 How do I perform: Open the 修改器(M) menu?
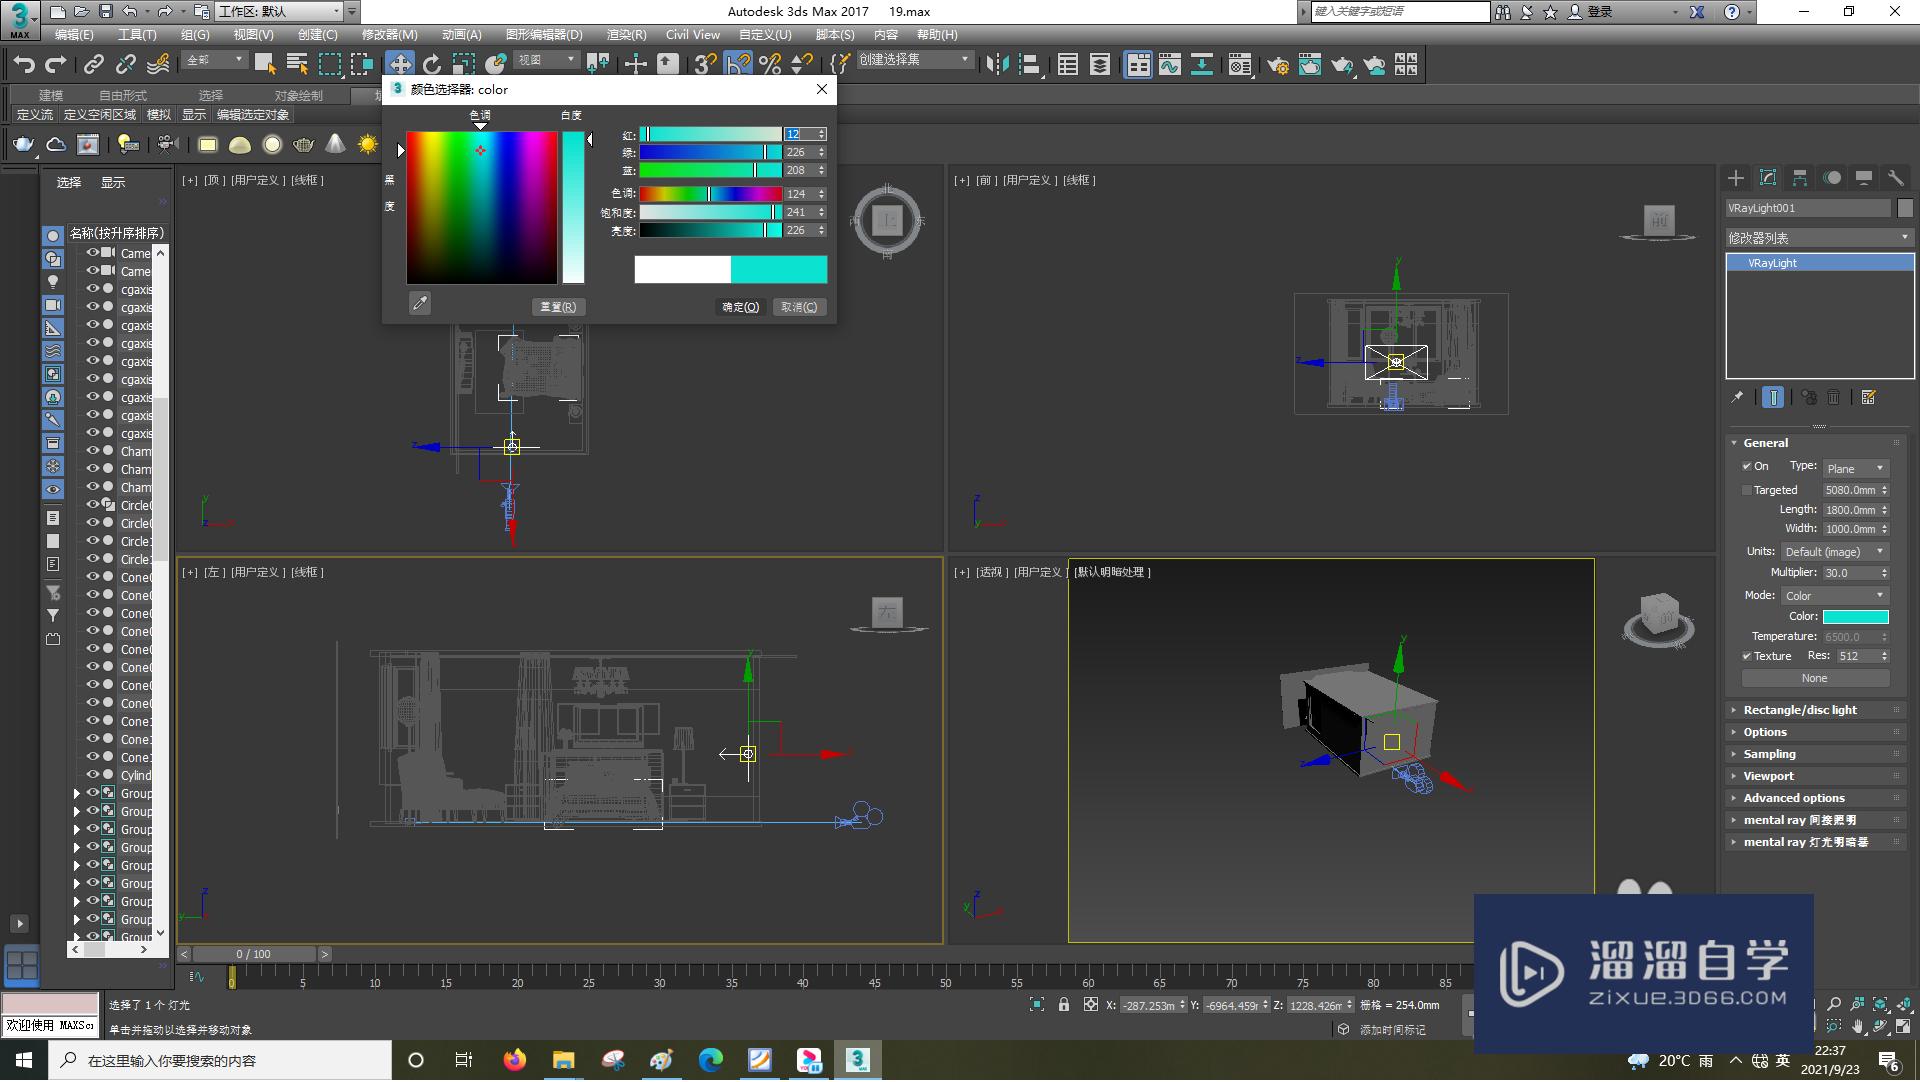[389, 35]
